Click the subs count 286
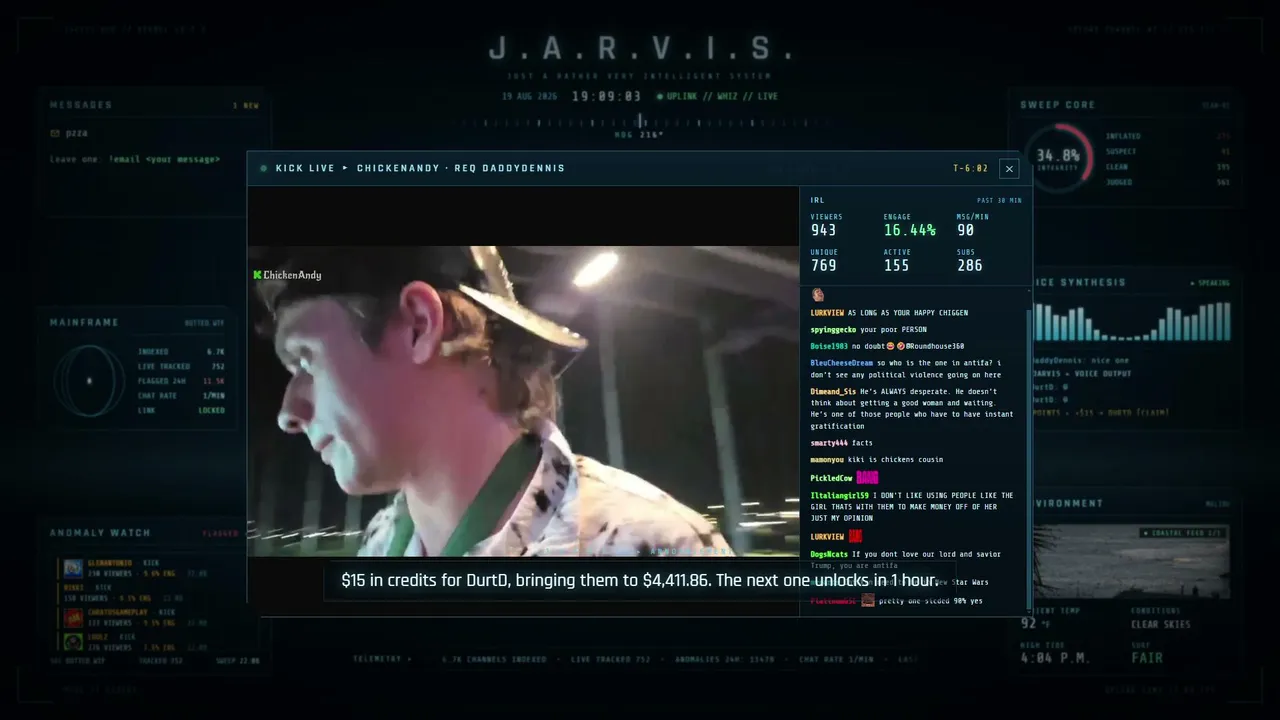This screenshot has height=720, width=1280. point(970,265)
